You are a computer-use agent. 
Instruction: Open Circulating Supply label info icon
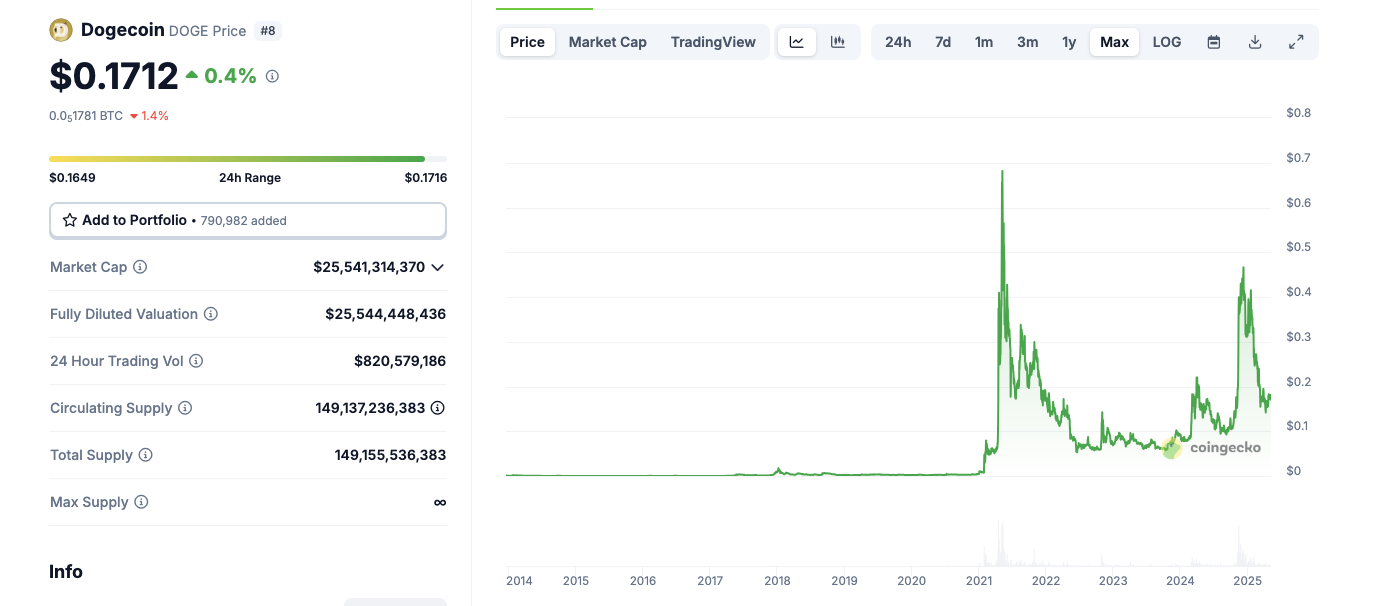[185, 408]
